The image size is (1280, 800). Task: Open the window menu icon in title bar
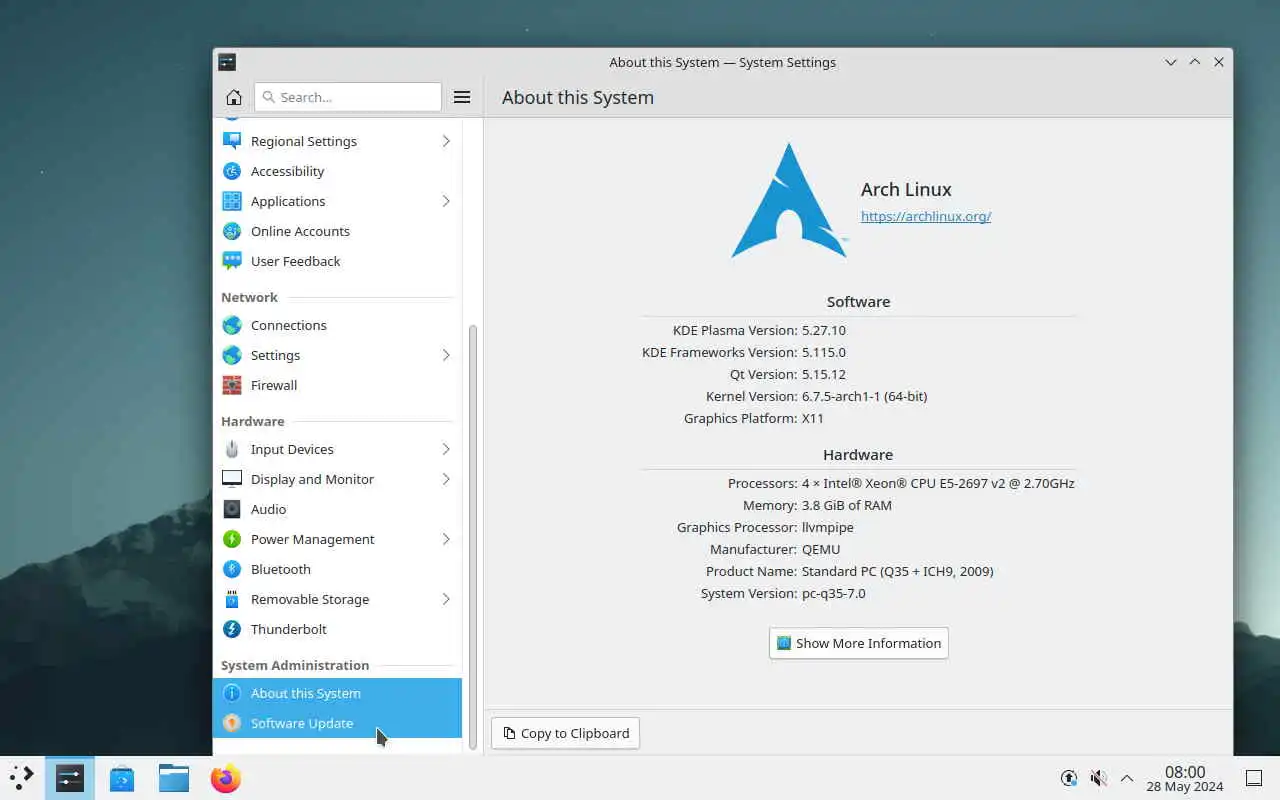pyautogui.click(x=227, y=62)
